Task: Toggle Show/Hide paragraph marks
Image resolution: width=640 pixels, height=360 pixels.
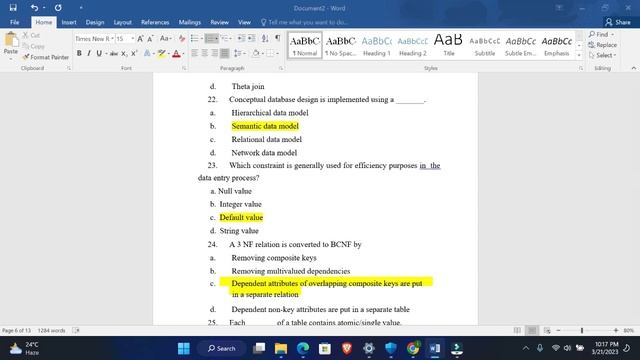Action: click(278, 38)
